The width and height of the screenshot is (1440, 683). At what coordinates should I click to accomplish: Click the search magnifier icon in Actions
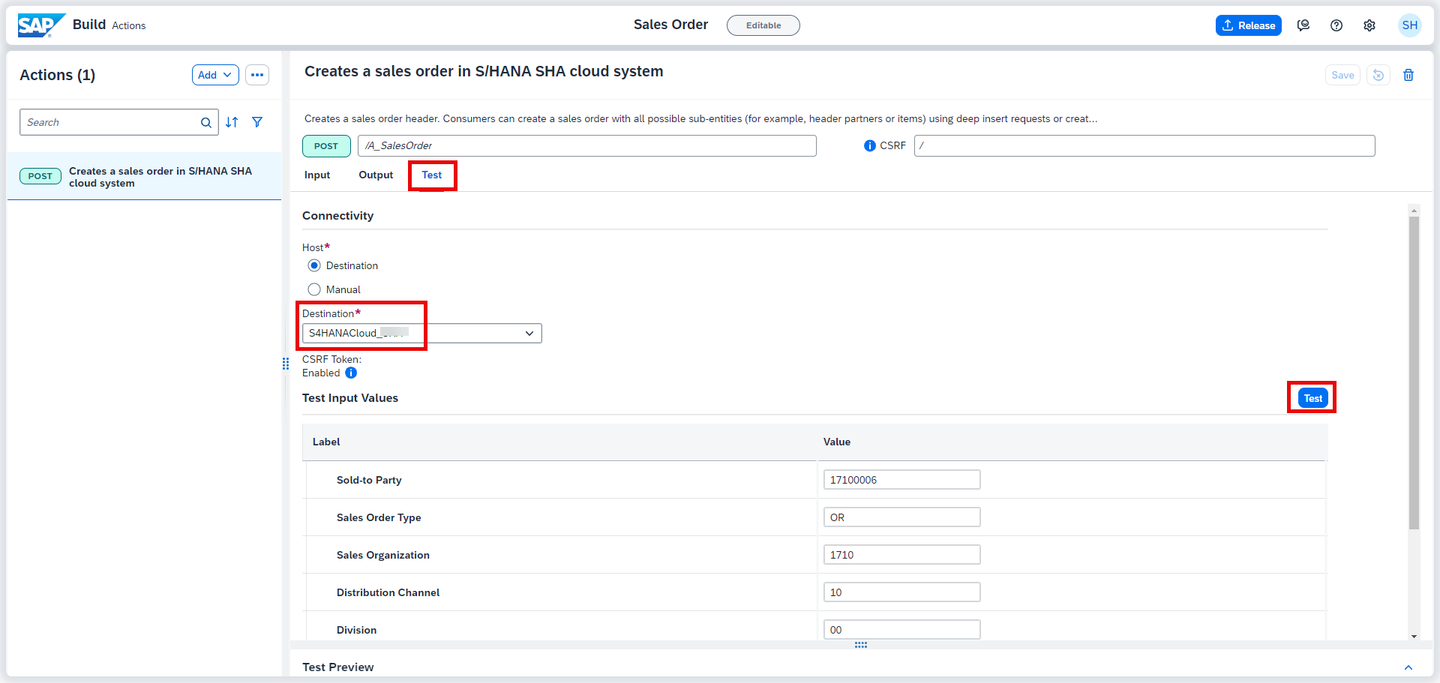tap(206, 123)
